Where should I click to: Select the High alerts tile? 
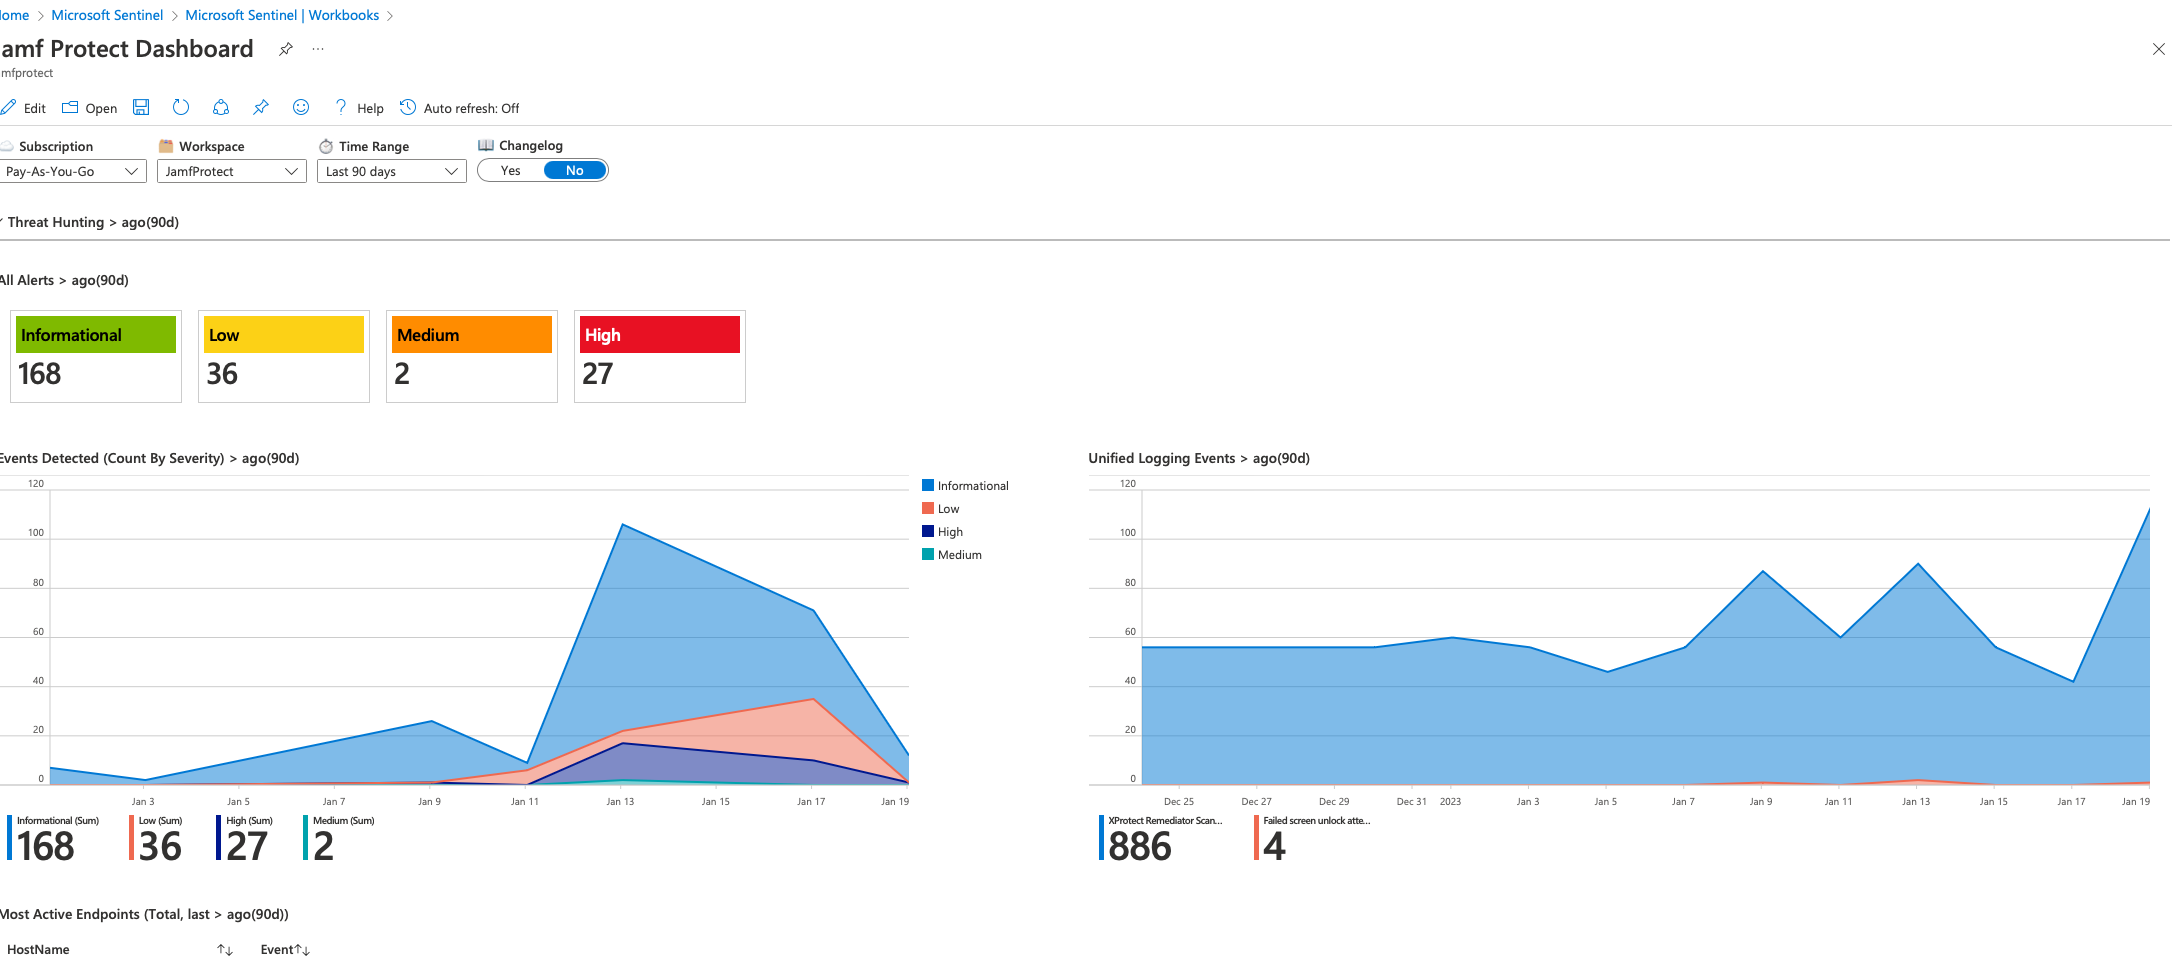click(x=660, y=356)
